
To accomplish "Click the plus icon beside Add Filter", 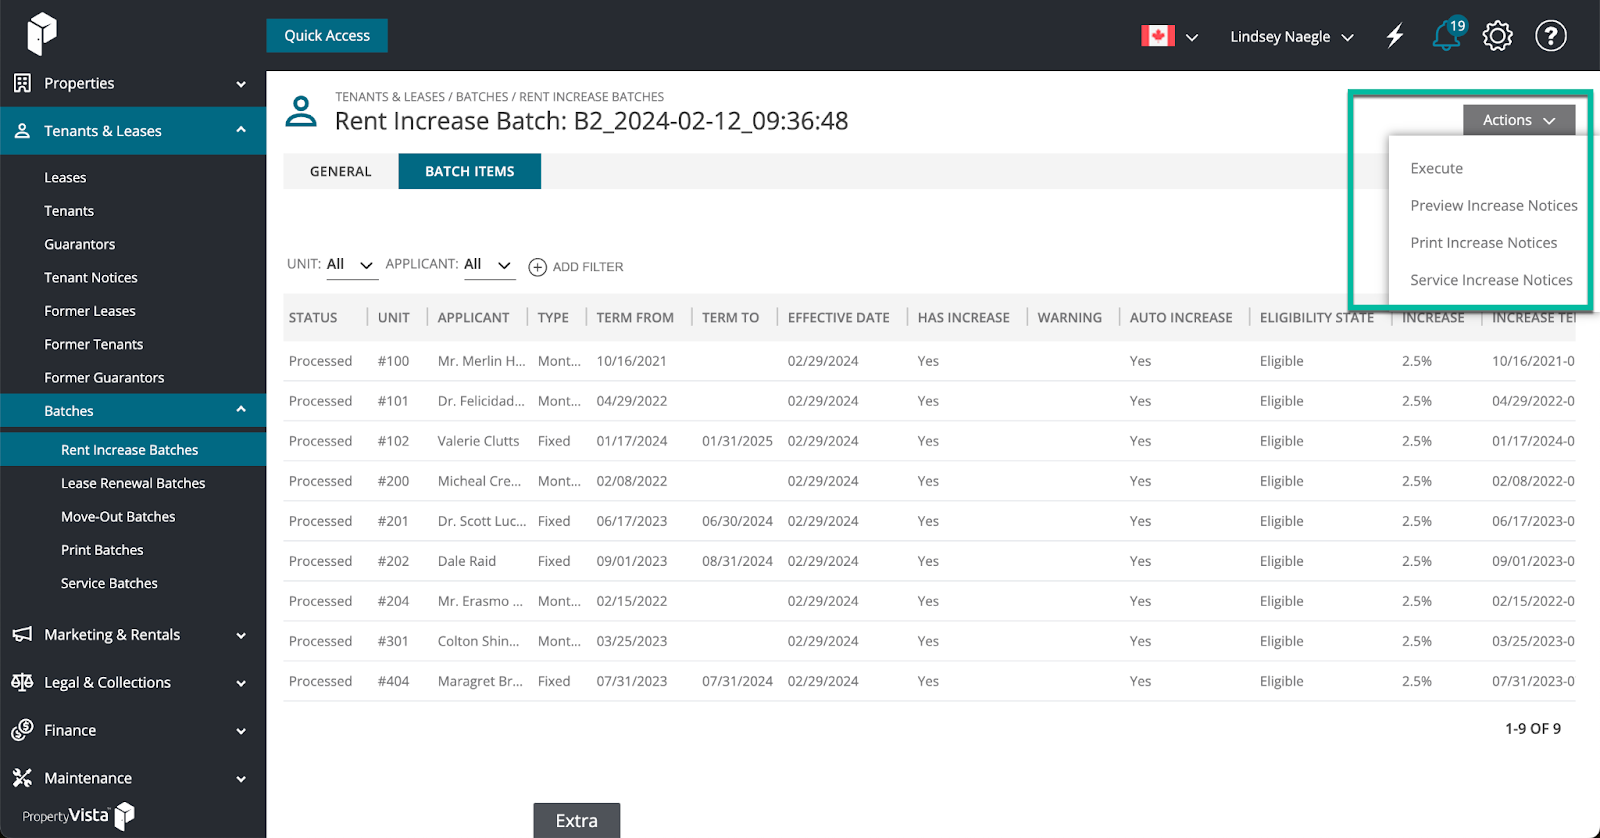I will (537, 267).
